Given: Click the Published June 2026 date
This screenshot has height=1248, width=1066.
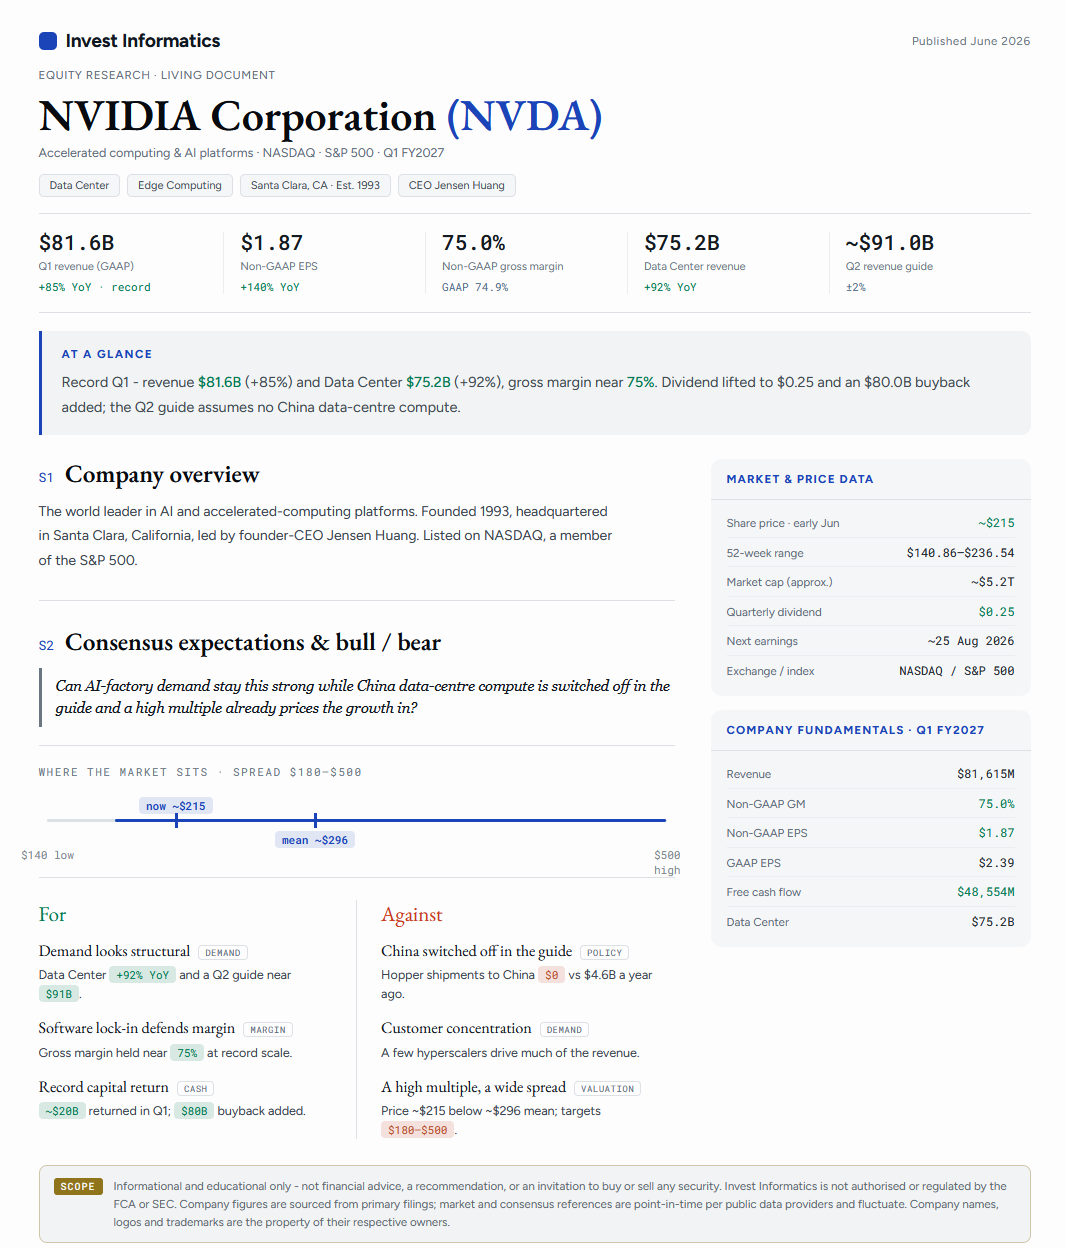Looking at the screenshot, I should point(971,41).
